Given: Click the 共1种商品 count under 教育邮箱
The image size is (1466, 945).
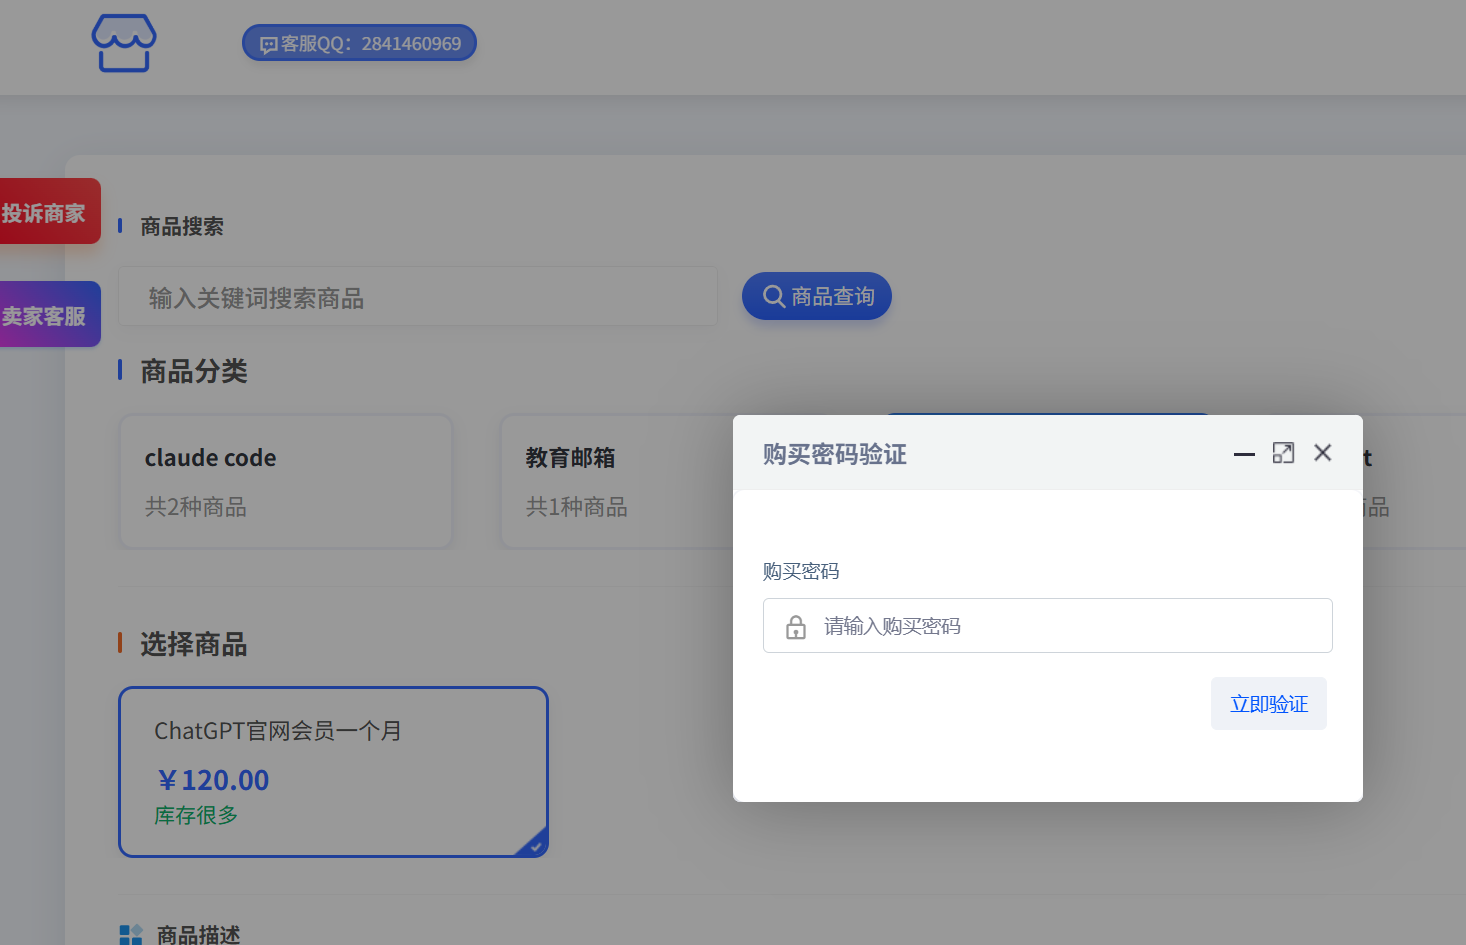Looking at the screenshot, I should point(577,507).
